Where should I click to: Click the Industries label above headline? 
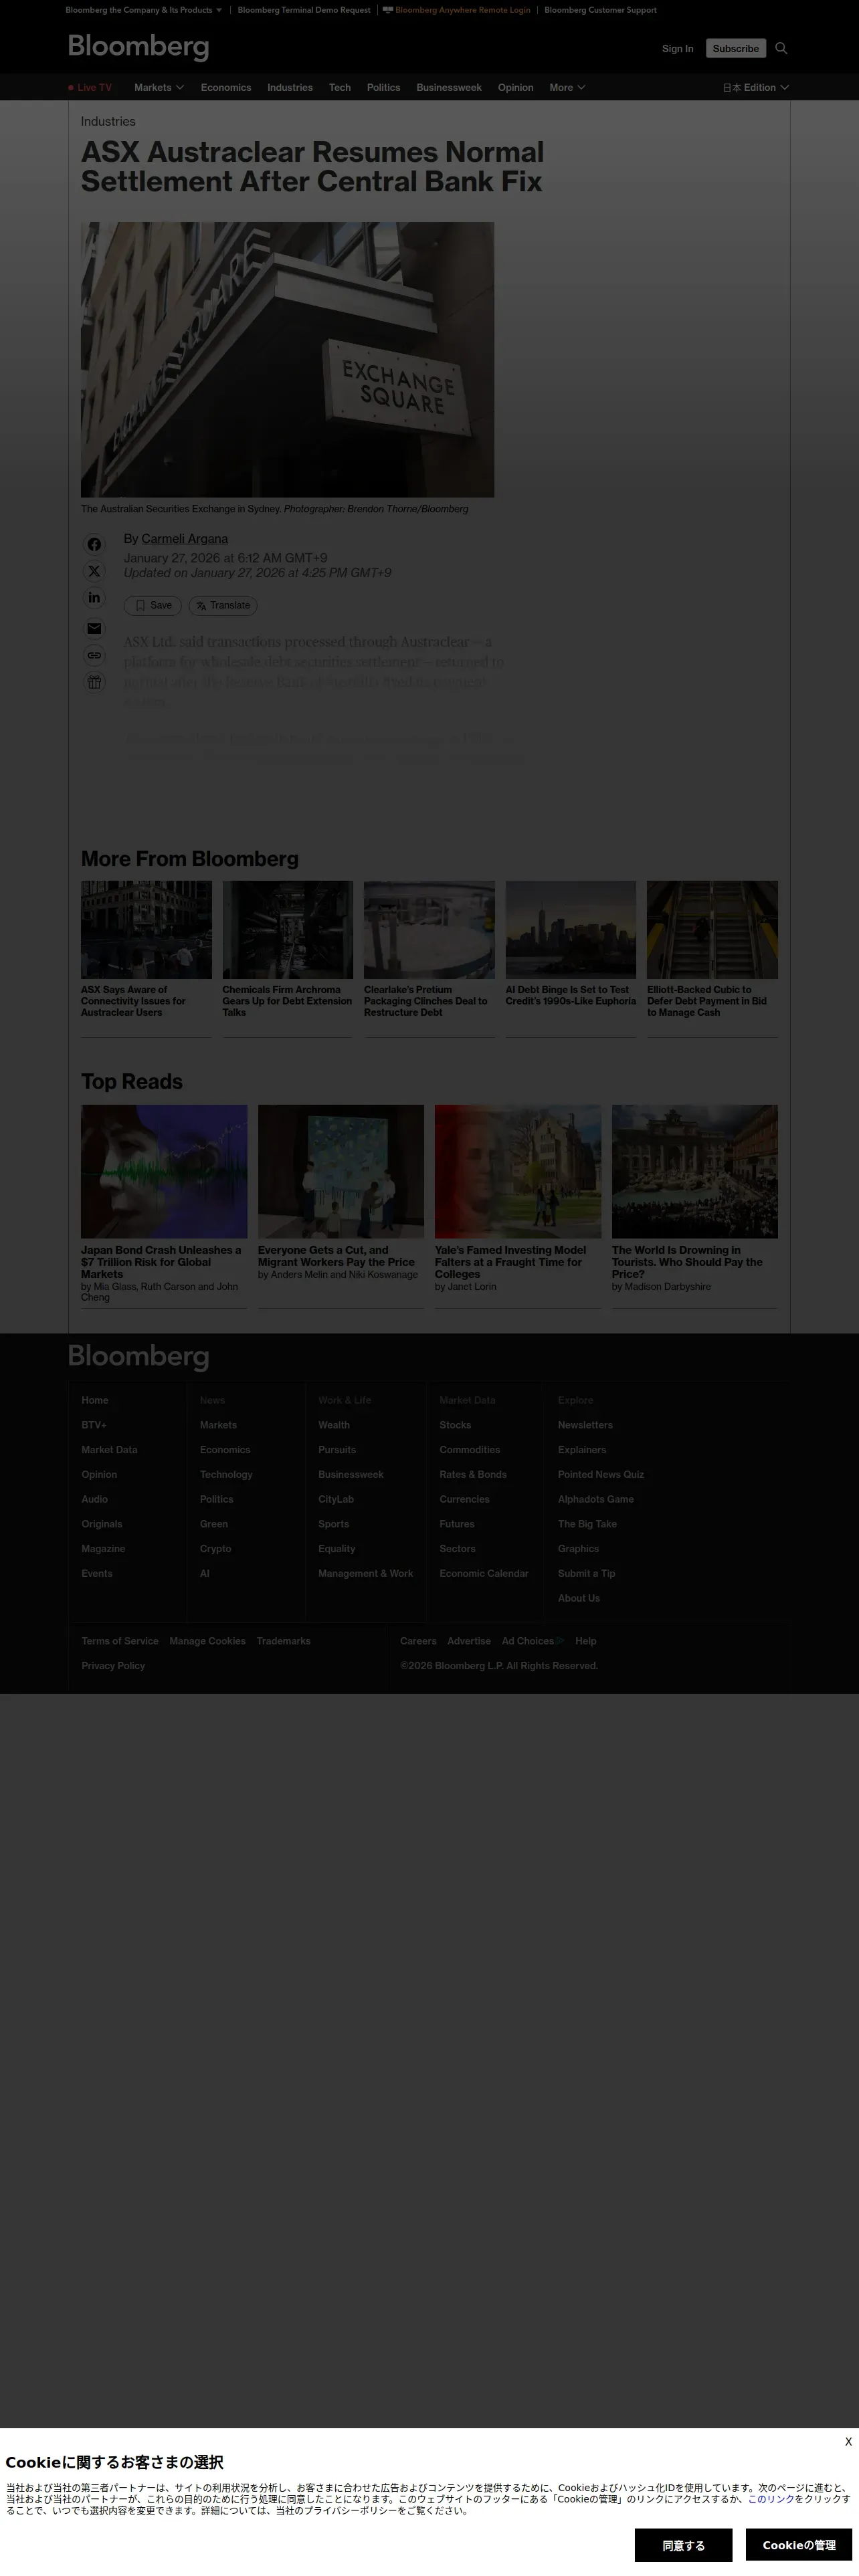[108, 121]
